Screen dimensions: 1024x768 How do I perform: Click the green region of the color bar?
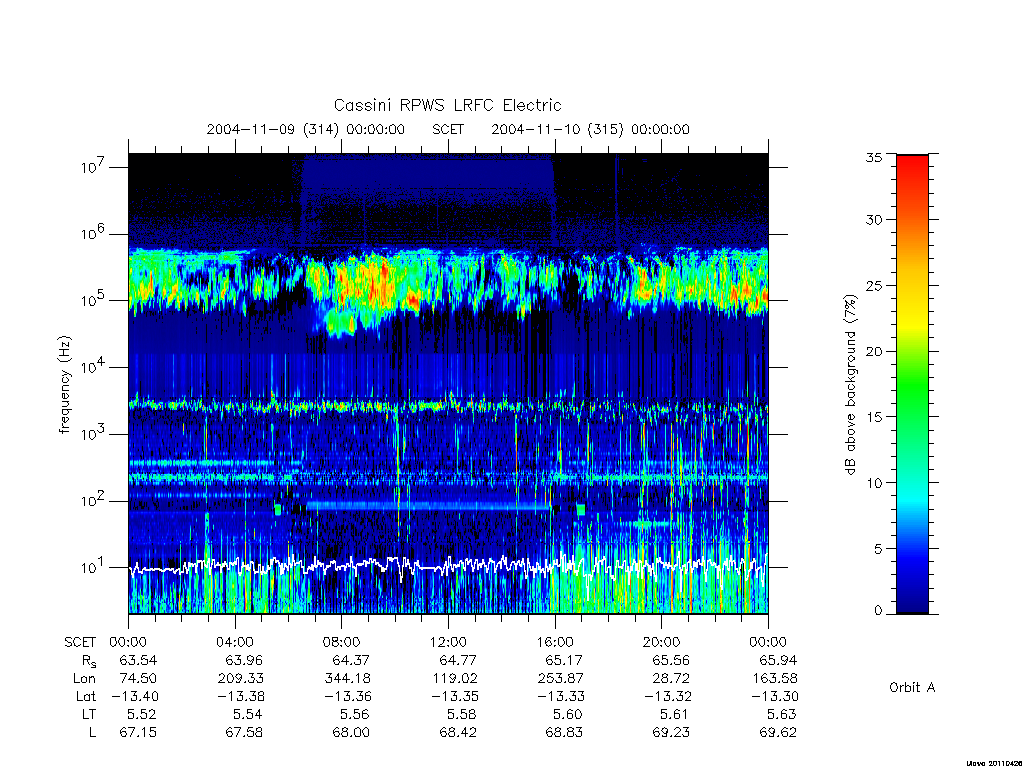point(912,392)
